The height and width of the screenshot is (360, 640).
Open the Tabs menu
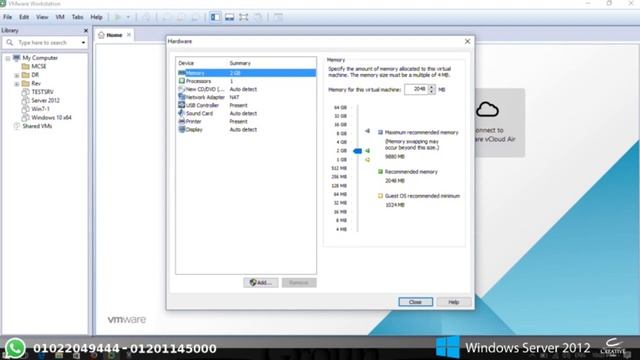click(x=77, y=17)
